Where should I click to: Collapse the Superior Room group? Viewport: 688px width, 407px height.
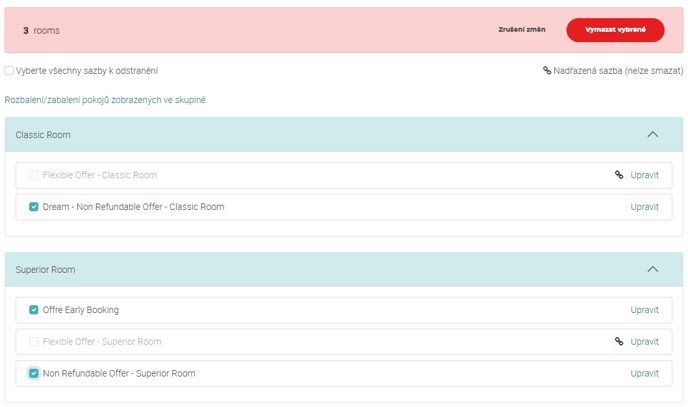[652, 269]
